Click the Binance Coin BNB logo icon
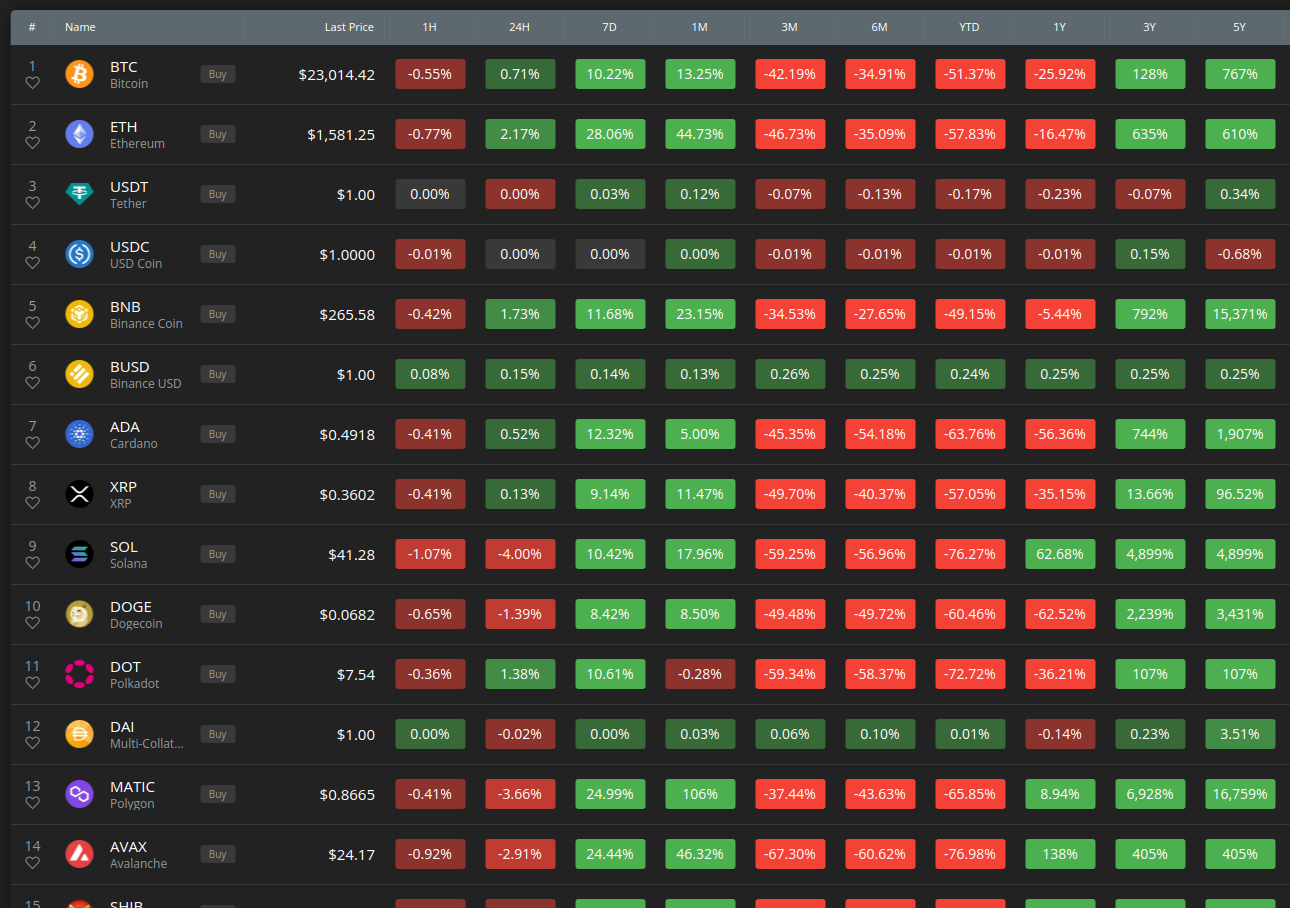 click(79, 314)
